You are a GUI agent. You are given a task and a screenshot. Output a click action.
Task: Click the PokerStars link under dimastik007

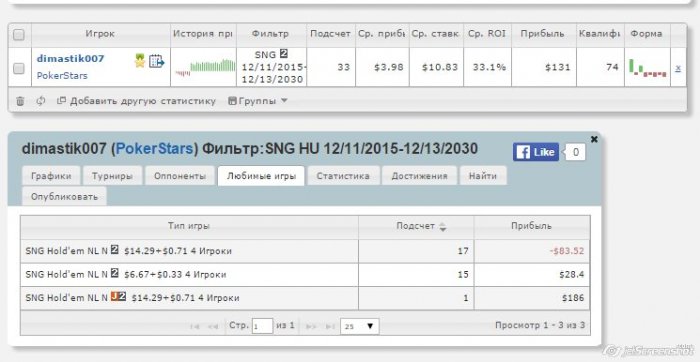[x=62, y=75]
